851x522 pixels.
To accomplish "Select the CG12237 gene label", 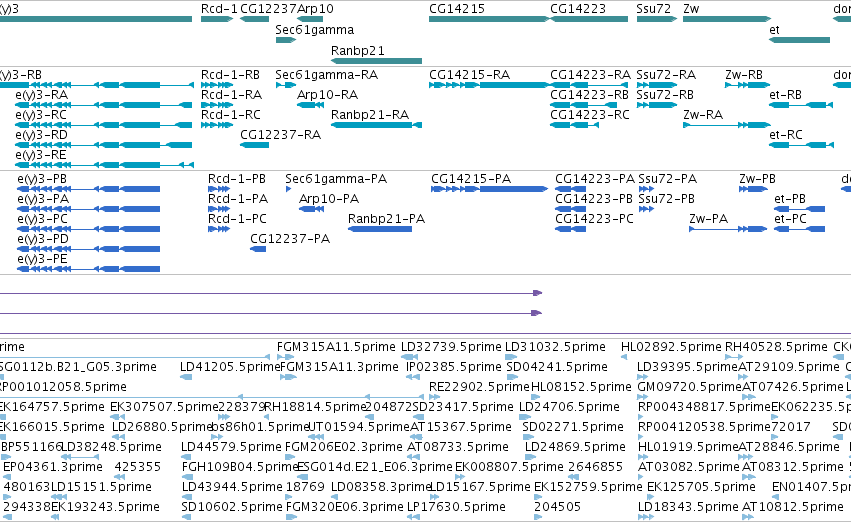I will [x=268, y=9].
